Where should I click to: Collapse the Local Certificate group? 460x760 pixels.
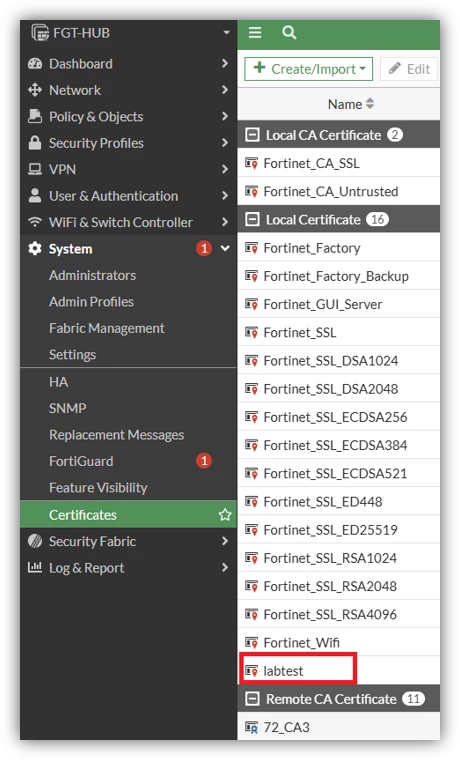[x=252, y=220]
